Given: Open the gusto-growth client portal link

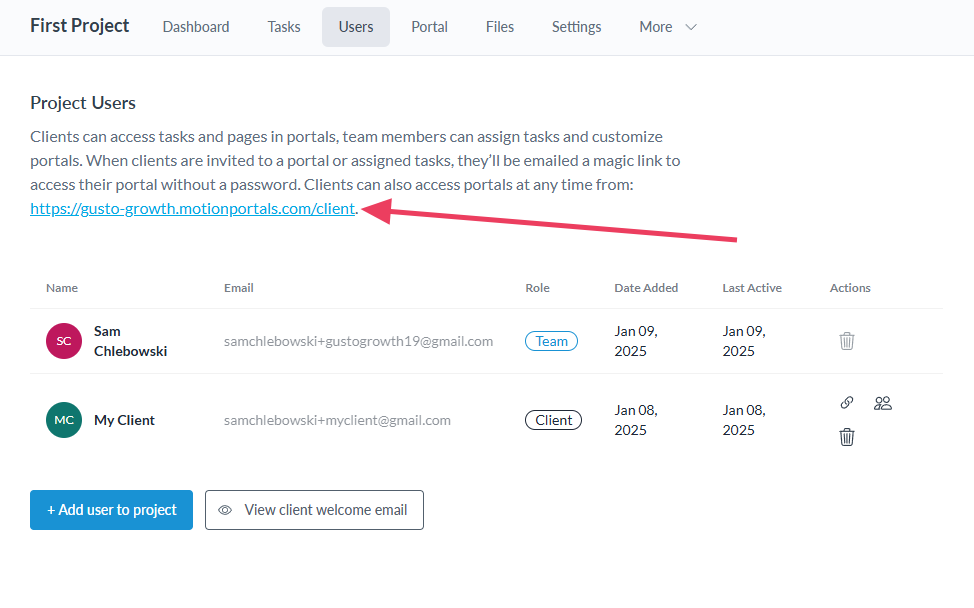Looking at the screenshot, I should (192, 209).
